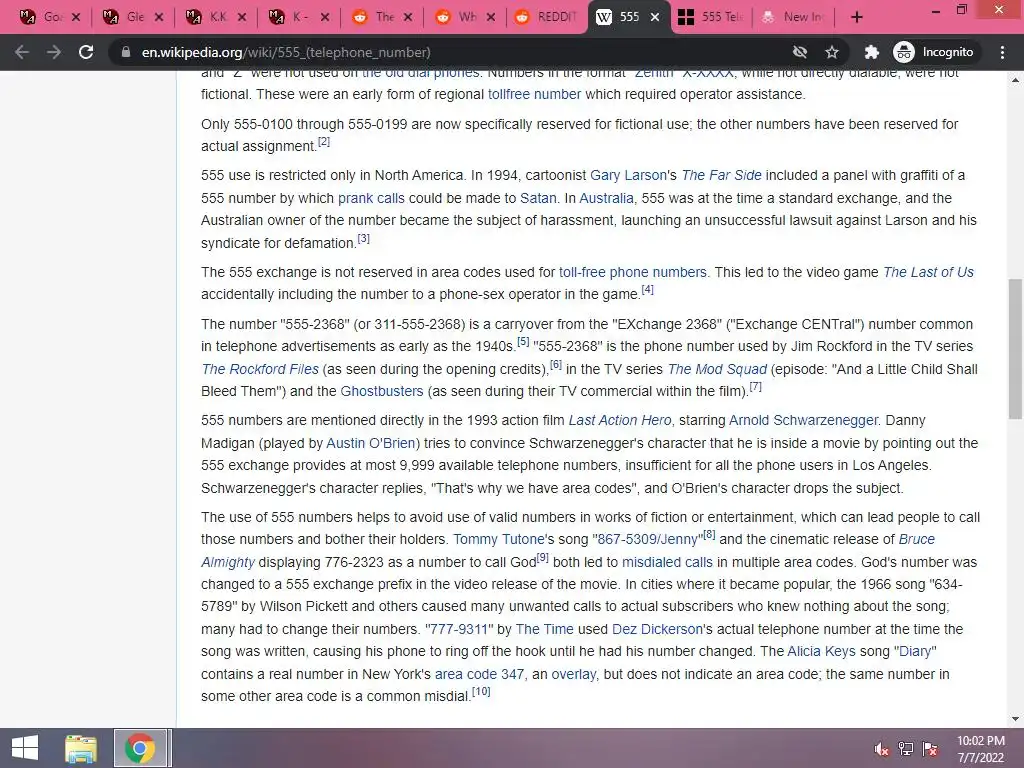Open the 'Austin O'Brien' link
Screen dimensions: 1024x768
[371, 443]
